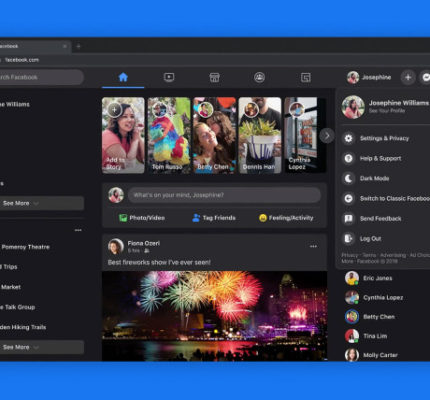
Task: Go to the Home feed tab
Action: coord(123,77)
